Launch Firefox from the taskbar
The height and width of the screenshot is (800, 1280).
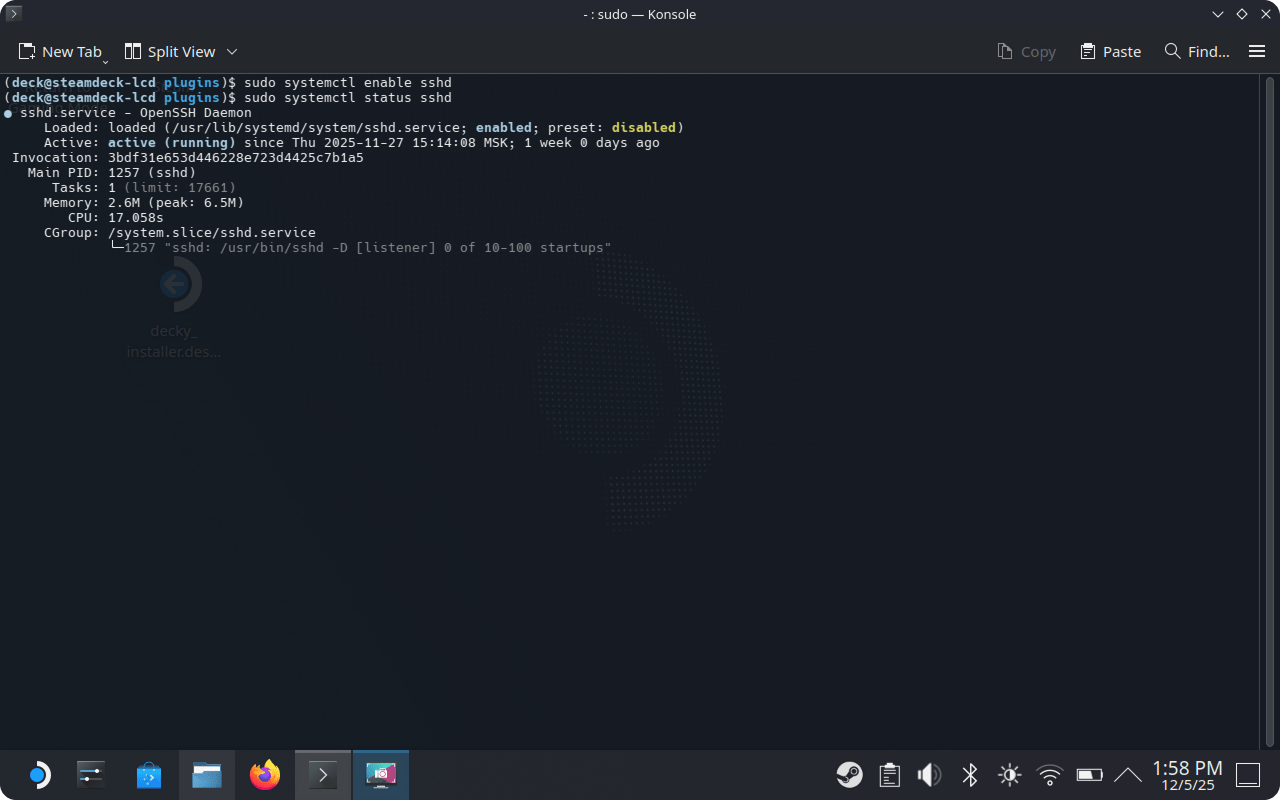pyautogui.click(x=265, y=775)
